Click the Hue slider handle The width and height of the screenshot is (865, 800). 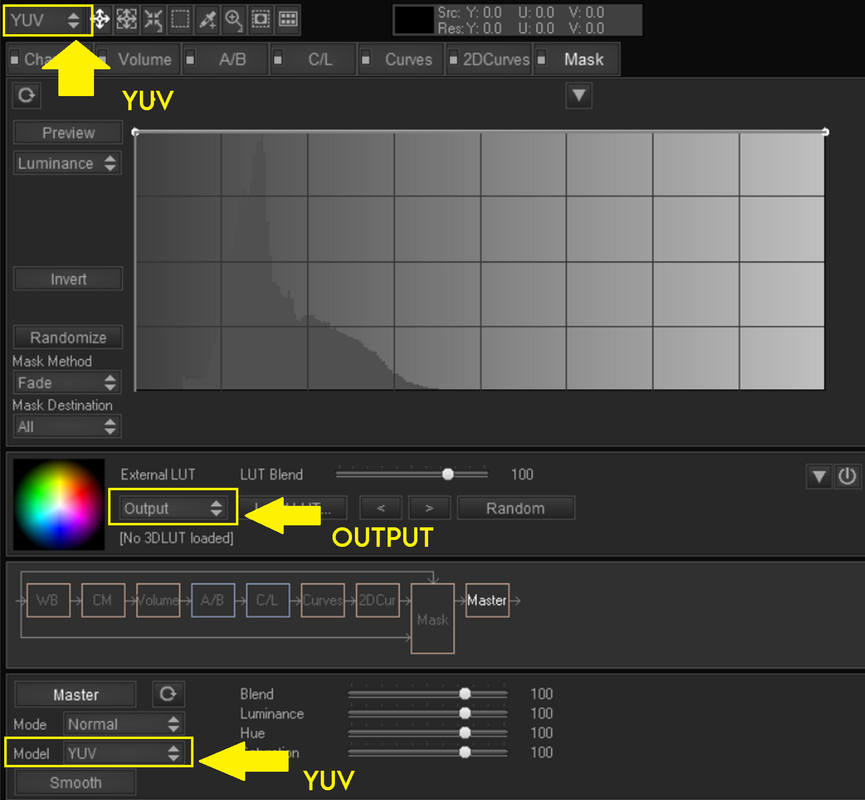[465, 733]
